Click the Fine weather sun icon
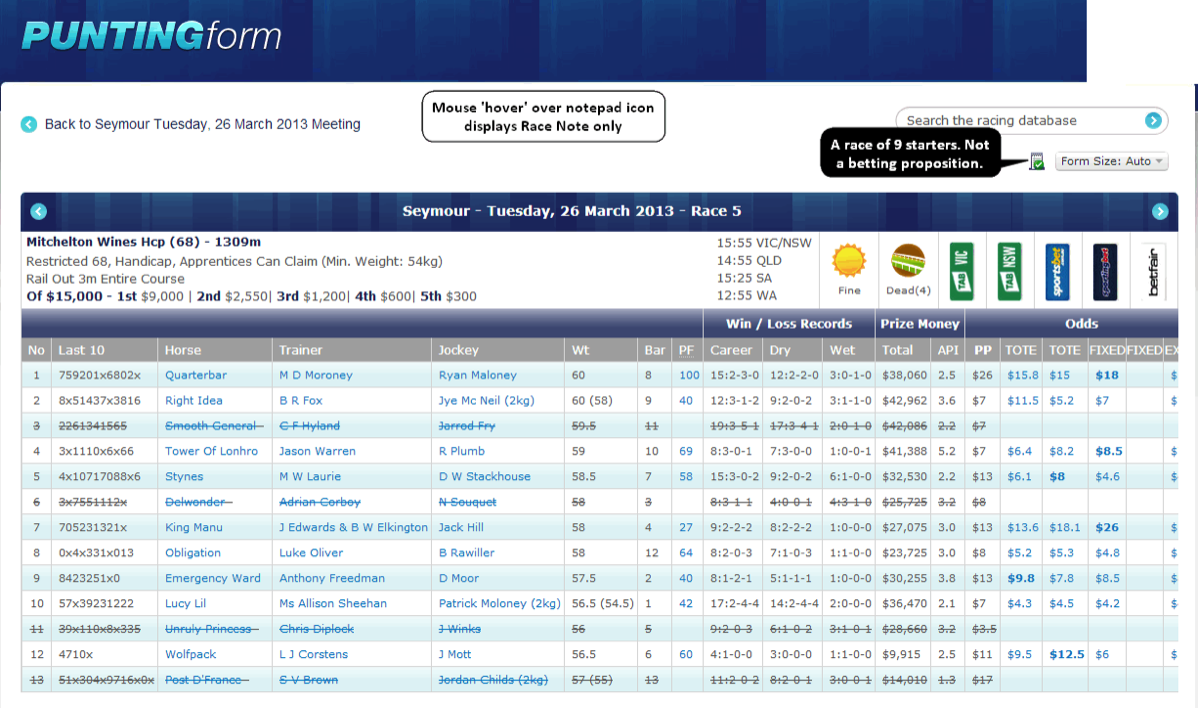Viewport: 1198px width, 708px height. coord(848,262)
